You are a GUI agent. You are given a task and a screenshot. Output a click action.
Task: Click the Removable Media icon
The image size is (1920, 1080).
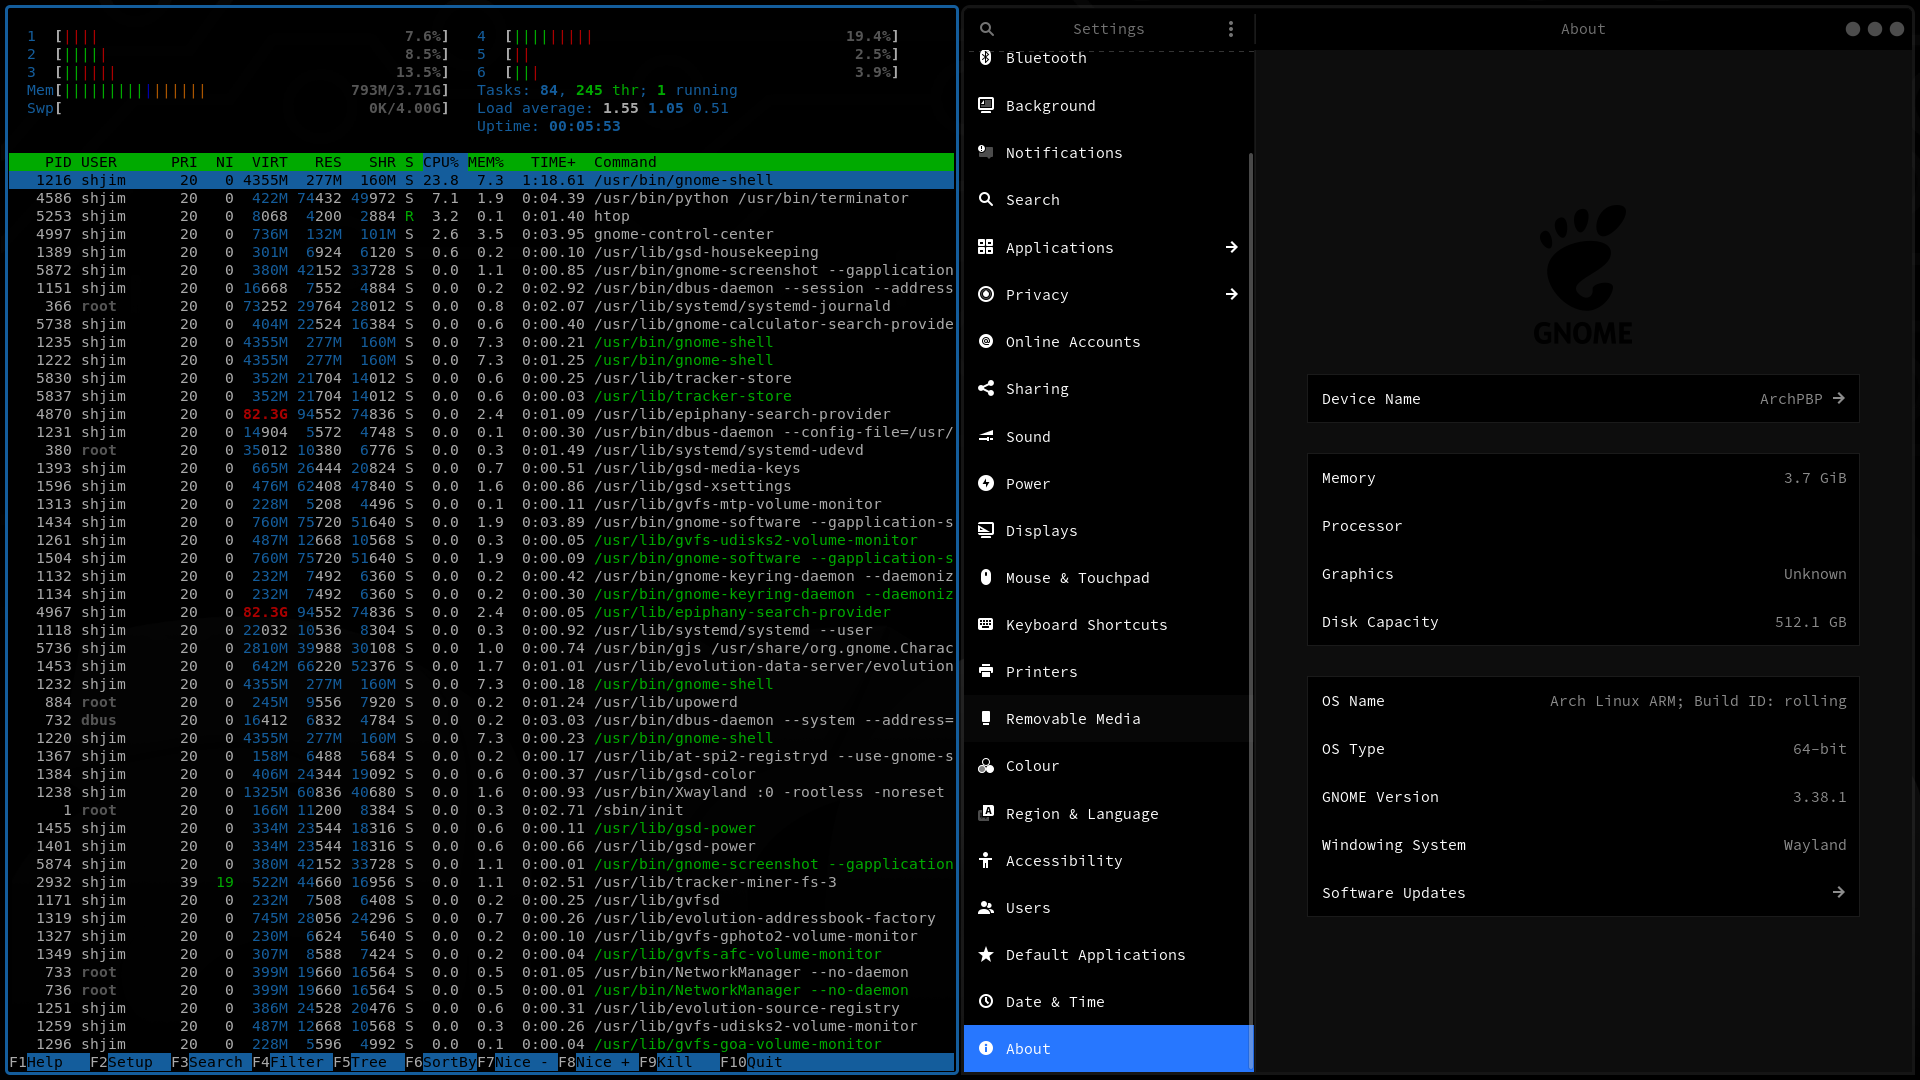986,718
